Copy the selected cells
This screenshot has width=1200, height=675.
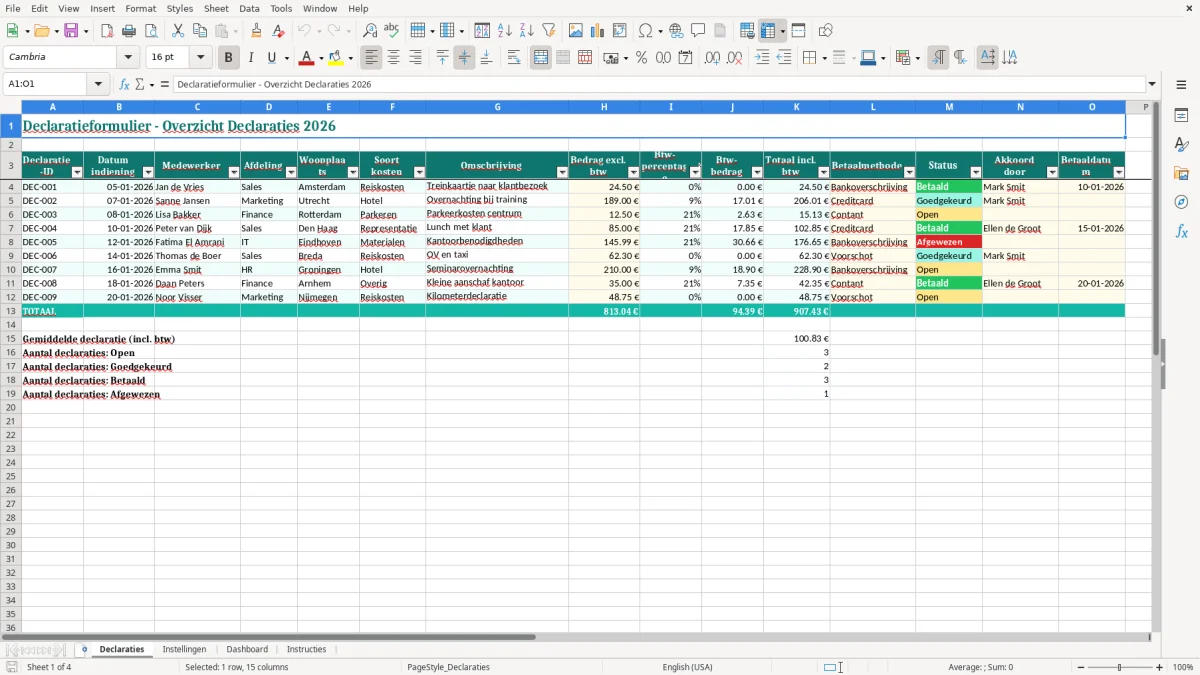pyautogui.click(x=200, y=31)
